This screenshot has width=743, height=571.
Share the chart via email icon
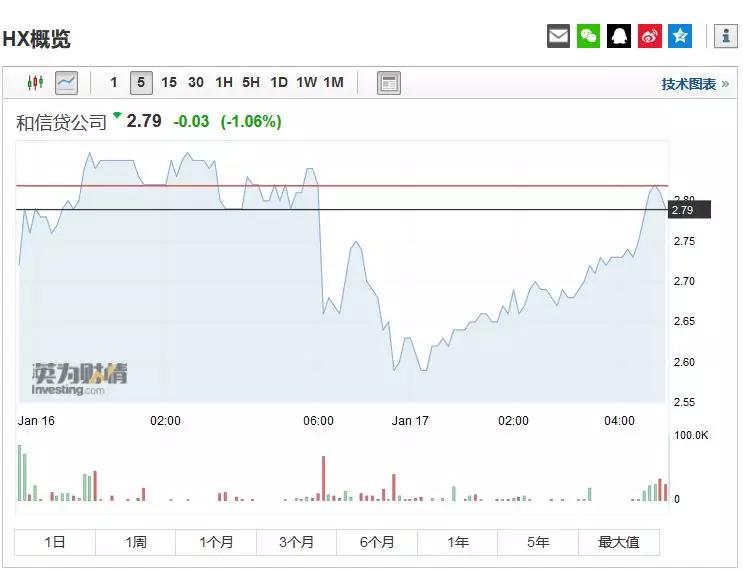pyautogui.click(x=558, y=37)
